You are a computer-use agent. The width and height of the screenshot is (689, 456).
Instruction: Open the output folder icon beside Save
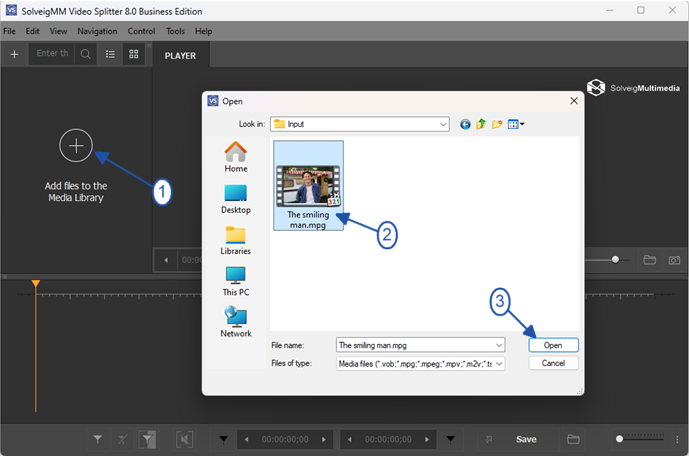click(x=573, y=439)
